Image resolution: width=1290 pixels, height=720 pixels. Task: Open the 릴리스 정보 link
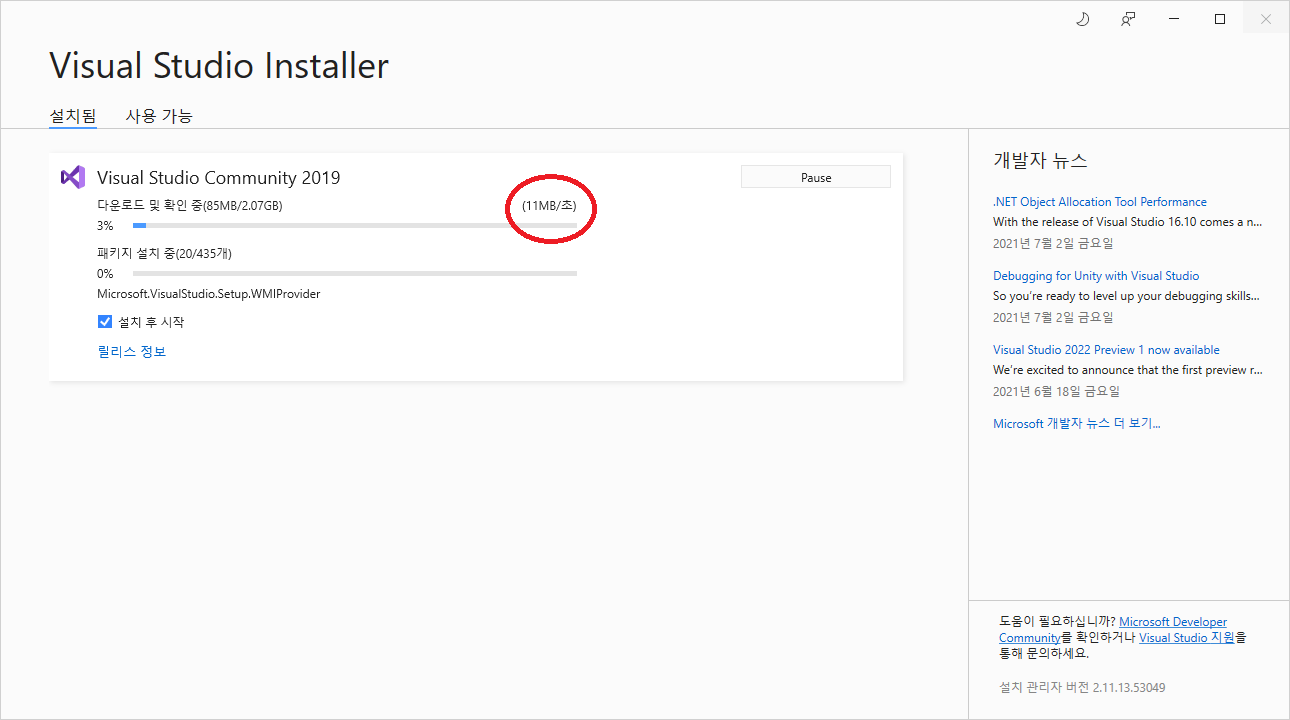(131, 351)
